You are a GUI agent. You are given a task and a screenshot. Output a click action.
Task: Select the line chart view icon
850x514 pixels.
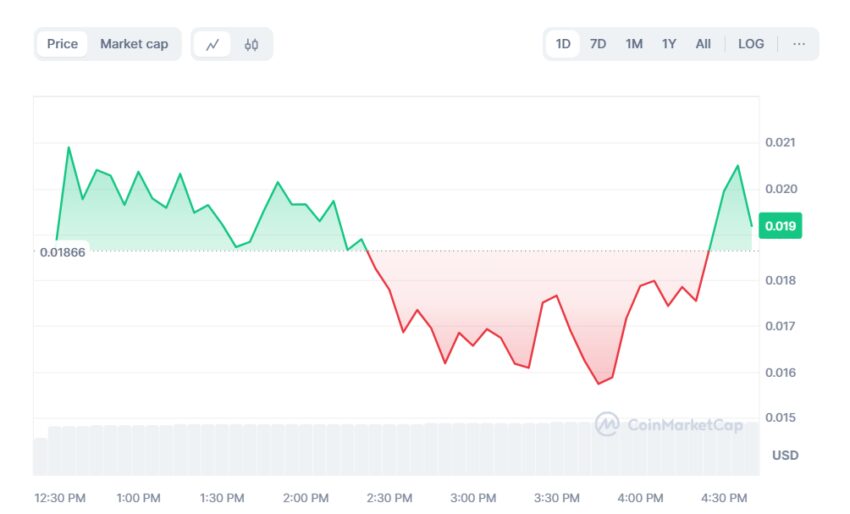pyautogui.click(x=212, y=44)
